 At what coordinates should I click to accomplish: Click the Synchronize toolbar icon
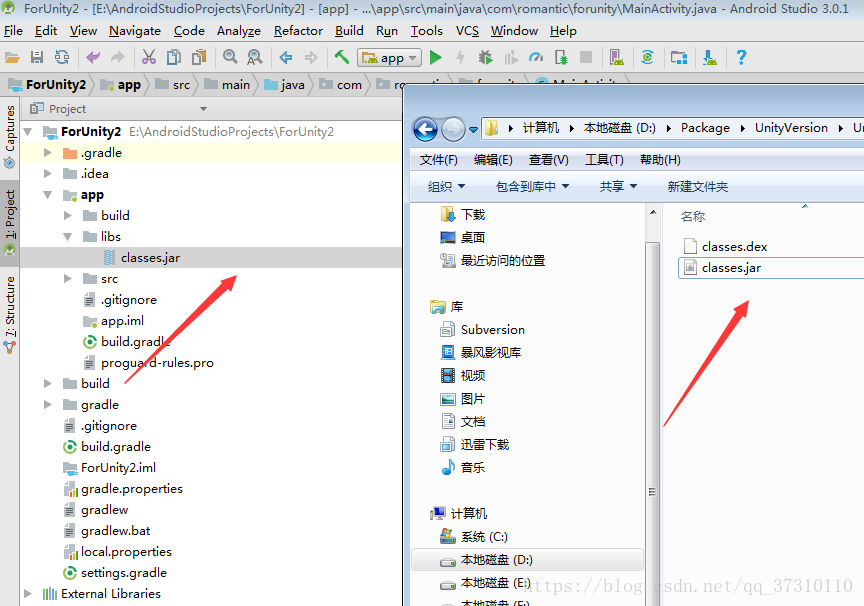tap(62, 57)
